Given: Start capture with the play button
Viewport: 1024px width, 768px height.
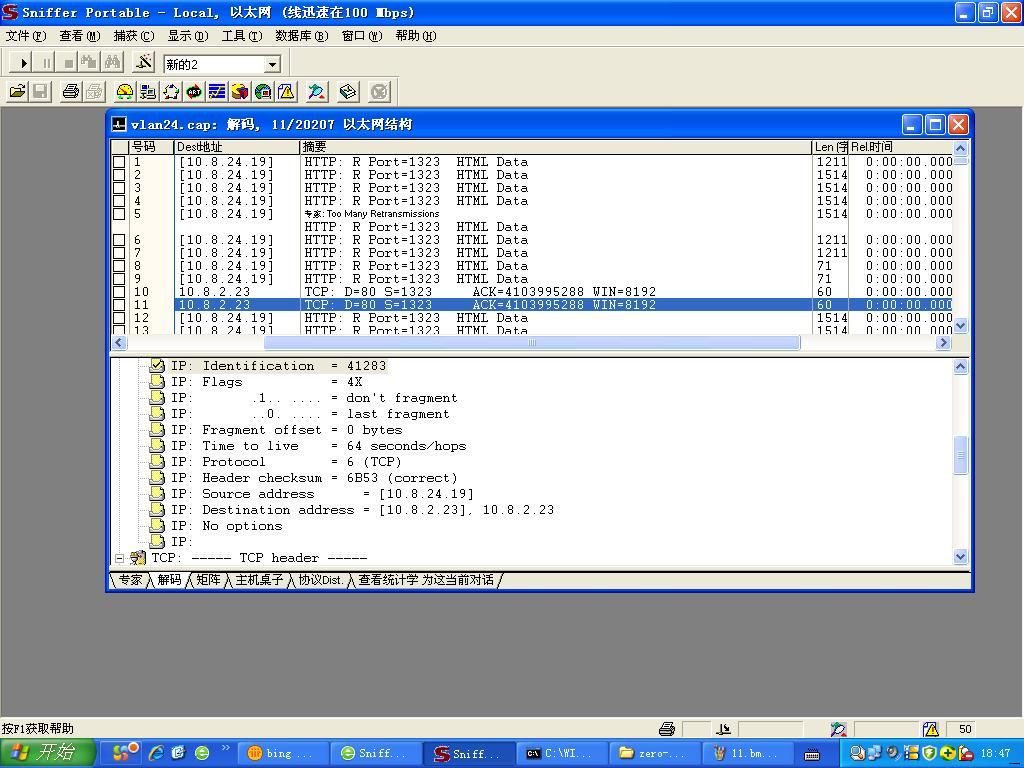Looking at the screenshot, I should coord(25,63).
